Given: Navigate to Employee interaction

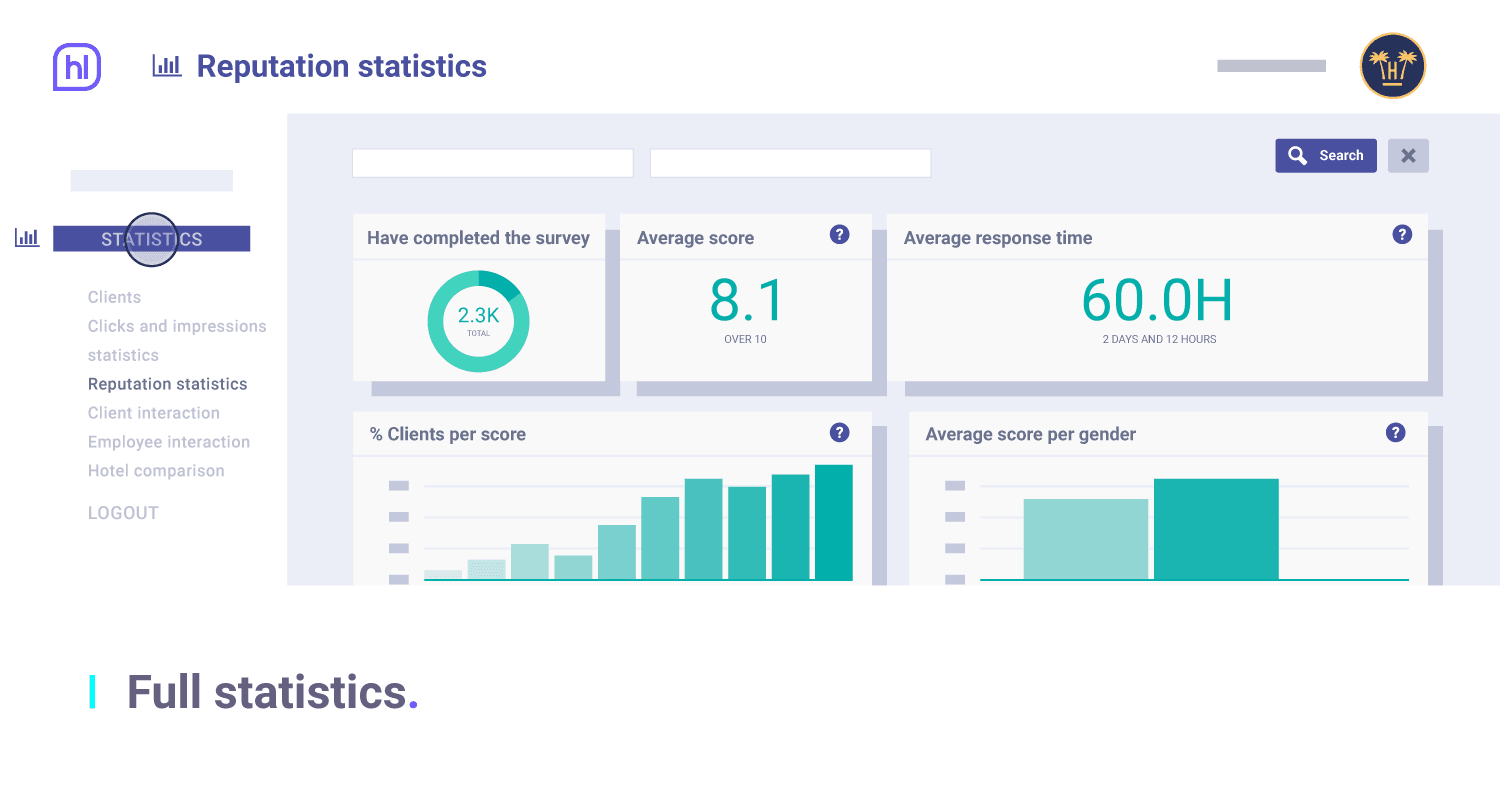Looking at the screenshot, I should point(168,442).
